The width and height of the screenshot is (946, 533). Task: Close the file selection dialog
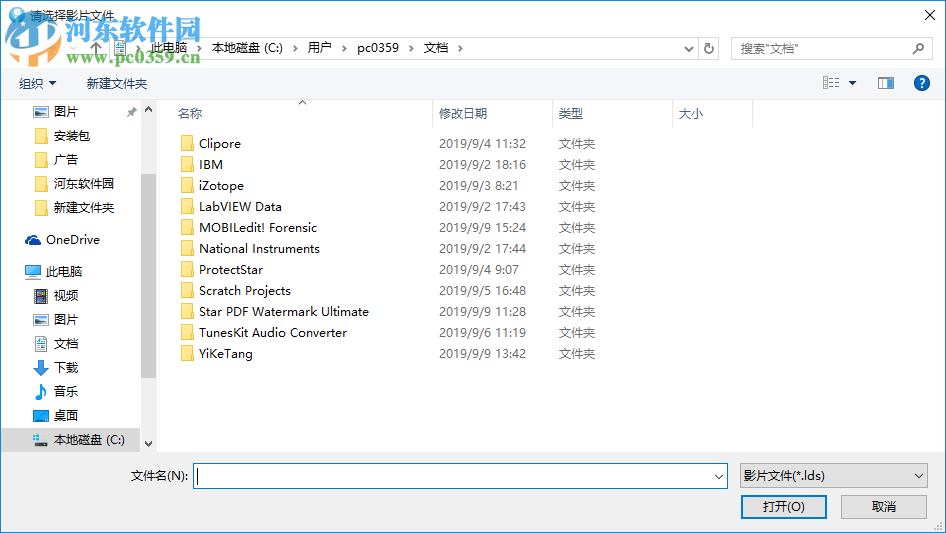point(930,15)
